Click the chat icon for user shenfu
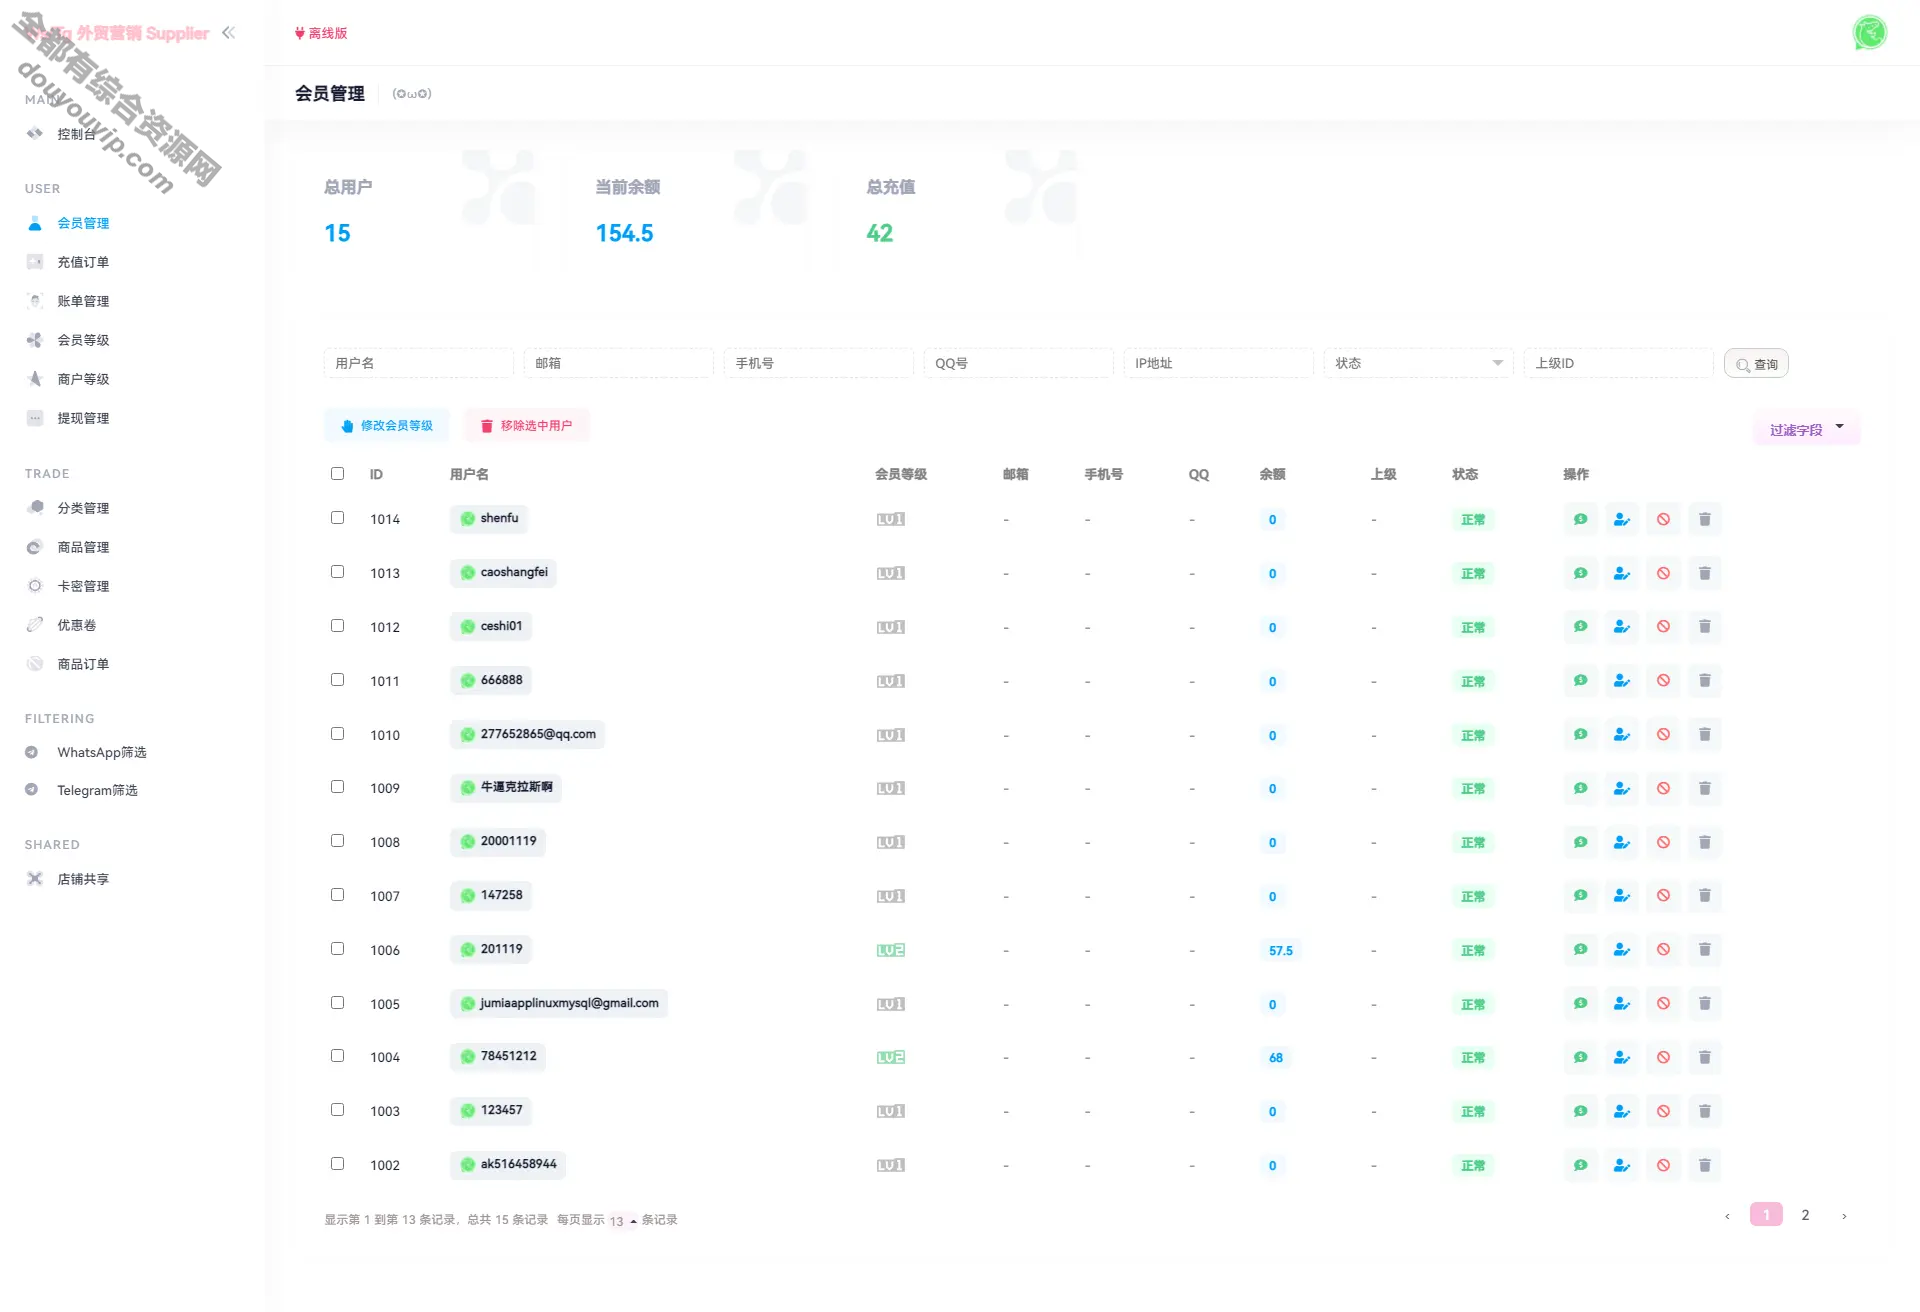Screen dimensions: 1920x1312 pyautogui.click(x=1580, y=519)
